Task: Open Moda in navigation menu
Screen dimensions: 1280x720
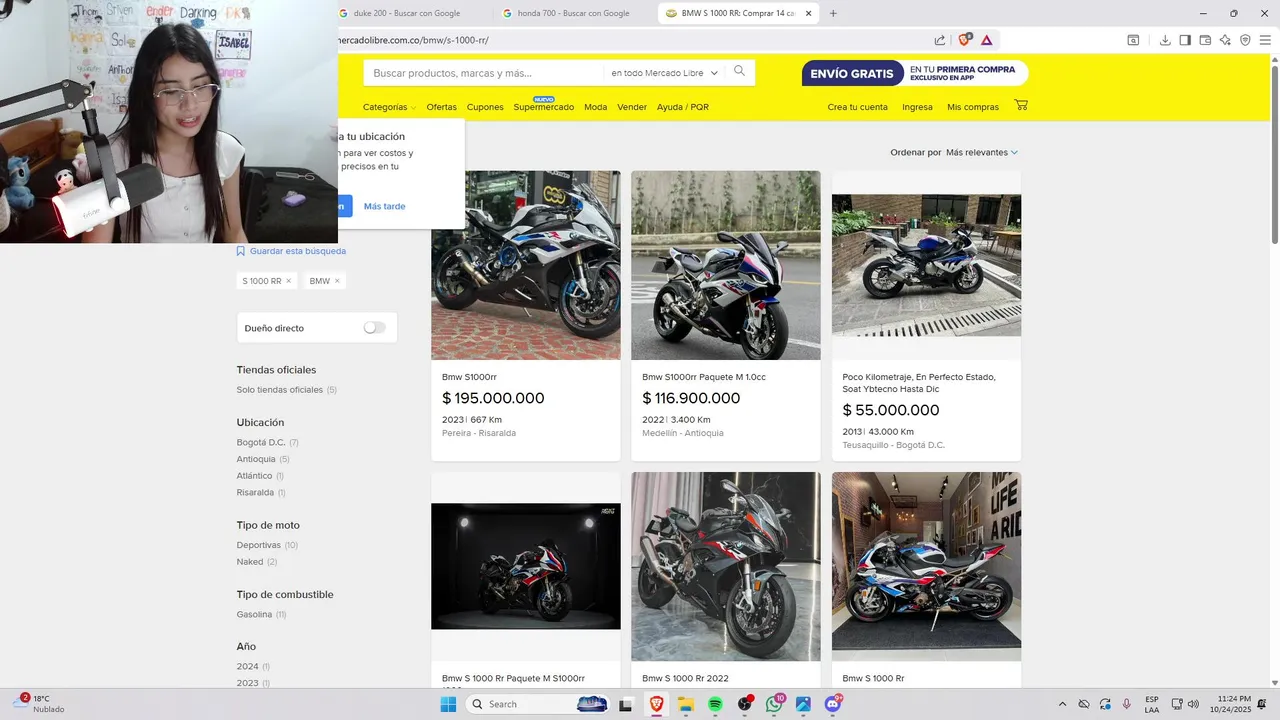Action: [x=595, y=107]
